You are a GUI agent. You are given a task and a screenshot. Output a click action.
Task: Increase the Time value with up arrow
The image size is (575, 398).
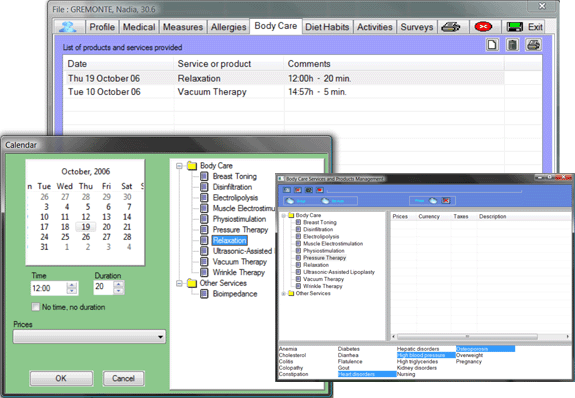pyautogui.click(x=72, y=285)
